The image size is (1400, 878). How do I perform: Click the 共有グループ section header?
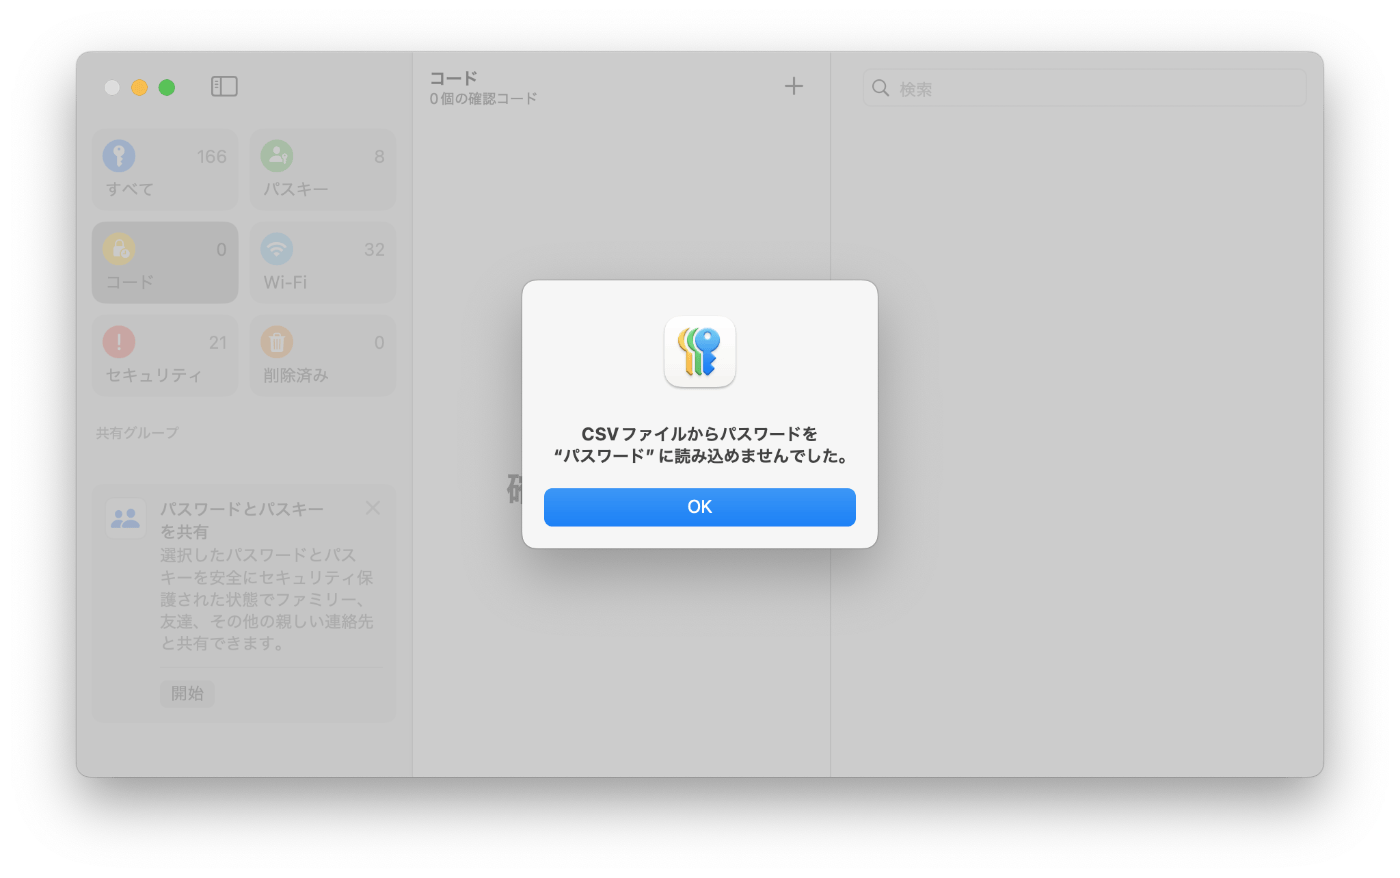coord(137,433)
